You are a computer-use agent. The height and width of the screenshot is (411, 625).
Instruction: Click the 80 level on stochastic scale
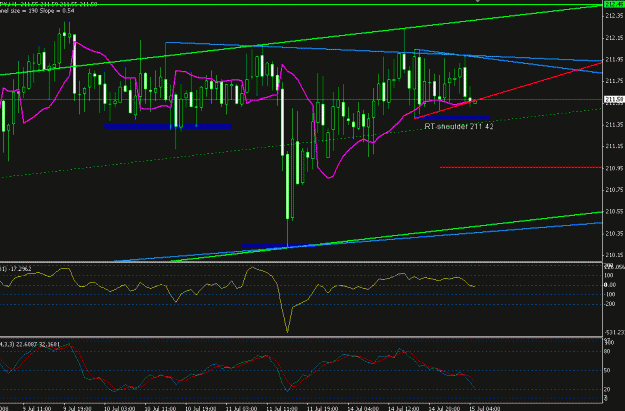[607, 352]
